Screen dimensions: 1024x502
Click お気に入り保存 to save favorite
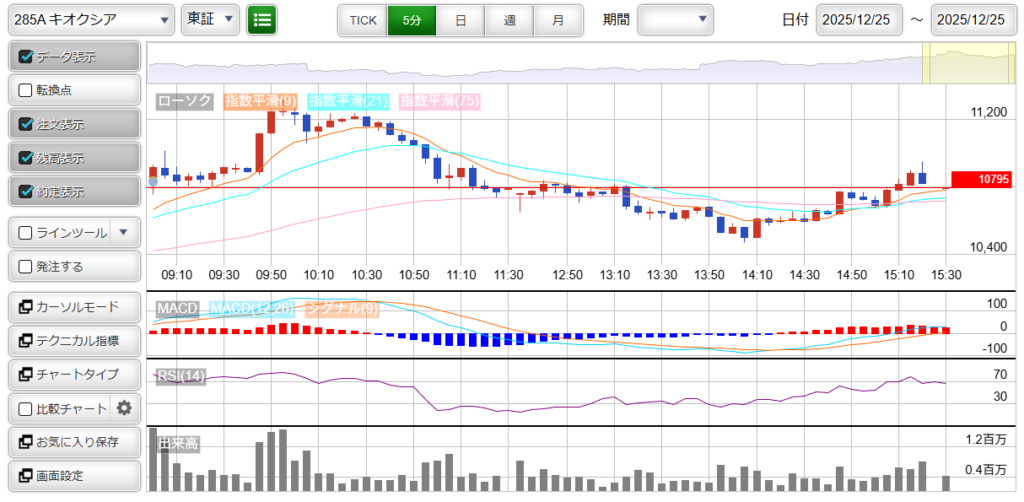click(x=72, y=442)
